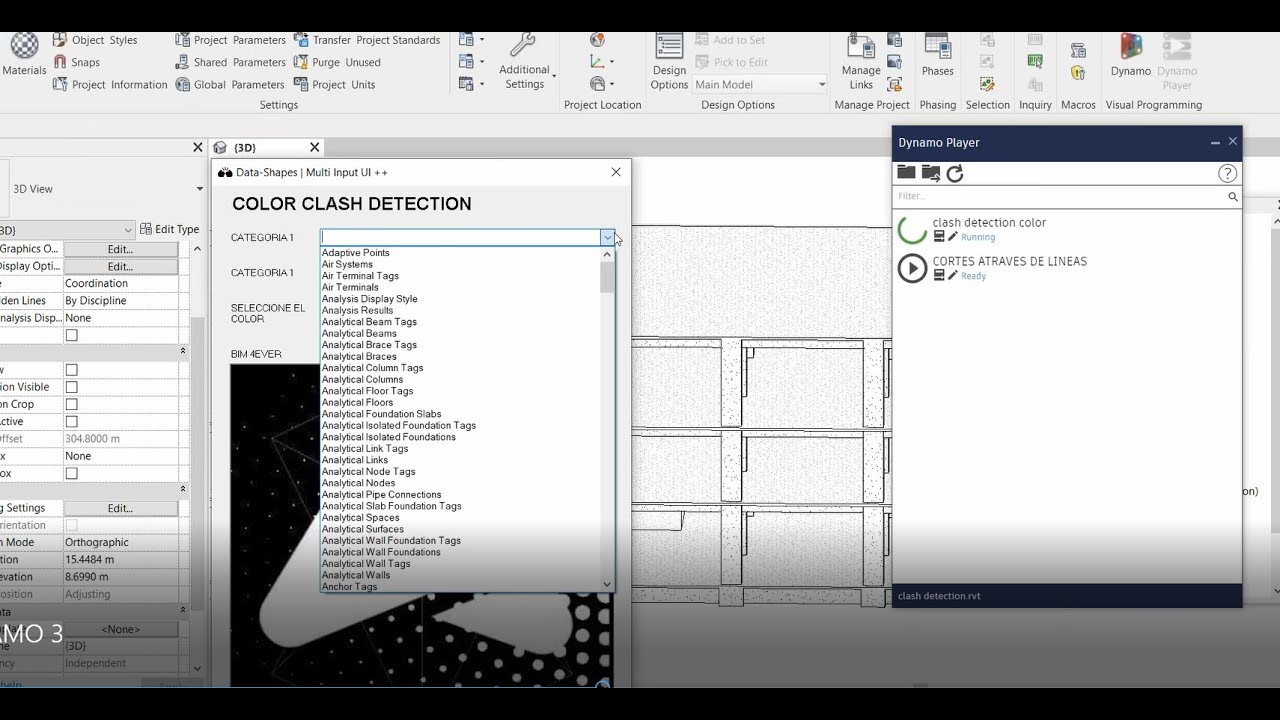Select Analytical Beams from list

click(x=359, y=333)
